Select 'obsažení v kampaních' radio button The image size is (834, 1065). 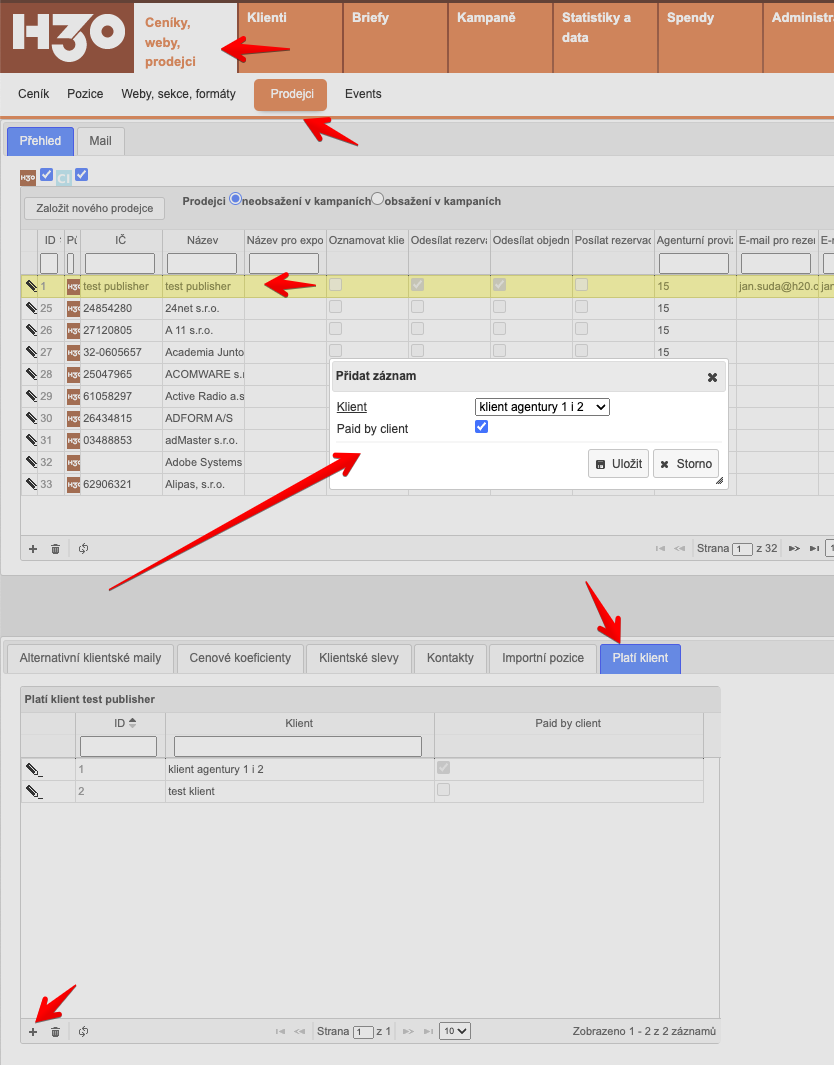pyautogui.click(x=378, y=199)
